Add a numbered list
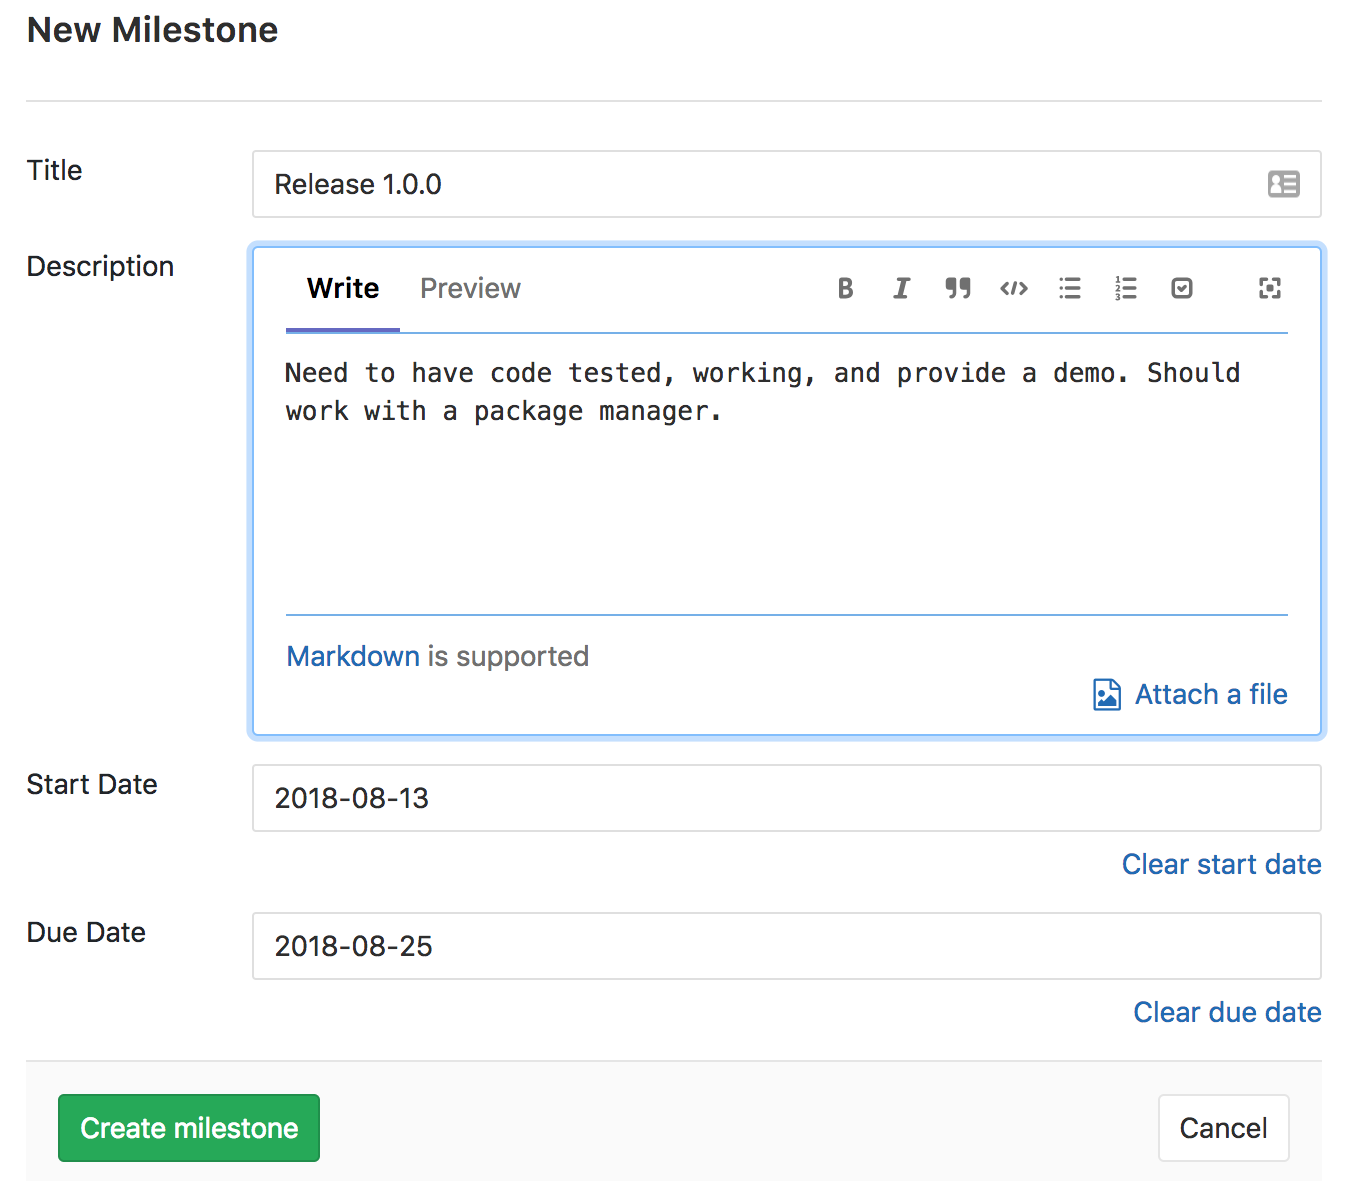 [x=1126, y=289]
